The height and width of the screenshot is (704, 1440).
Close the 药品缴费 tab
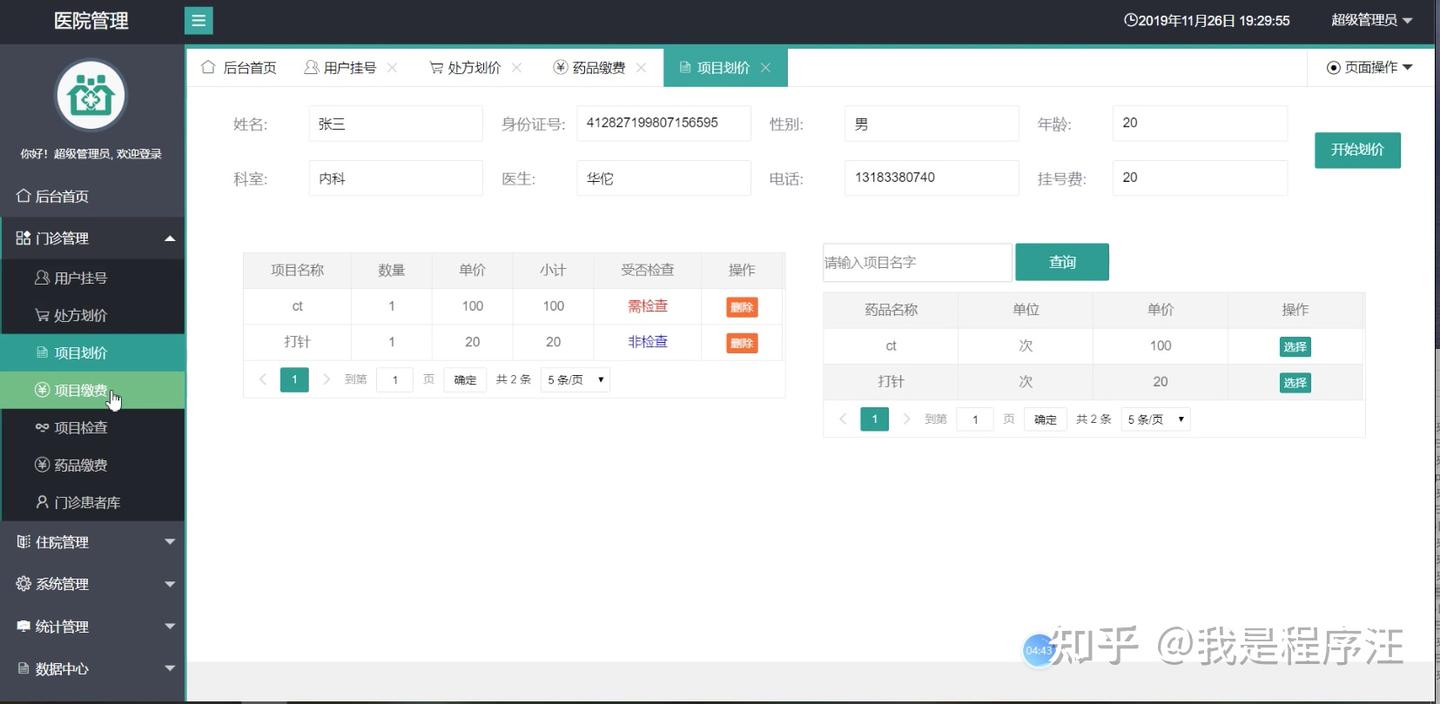pos(641,67)
